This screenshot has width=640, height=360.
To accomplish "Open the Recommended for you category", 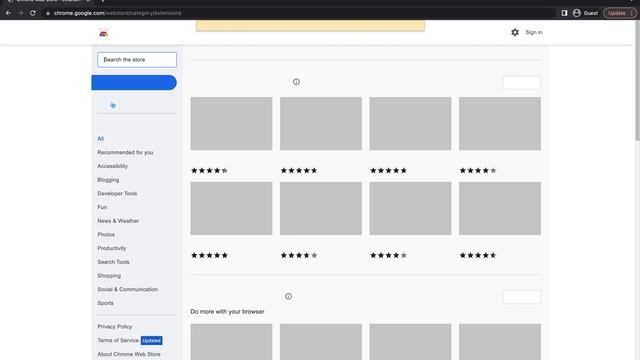I will (x=125, y=152).
